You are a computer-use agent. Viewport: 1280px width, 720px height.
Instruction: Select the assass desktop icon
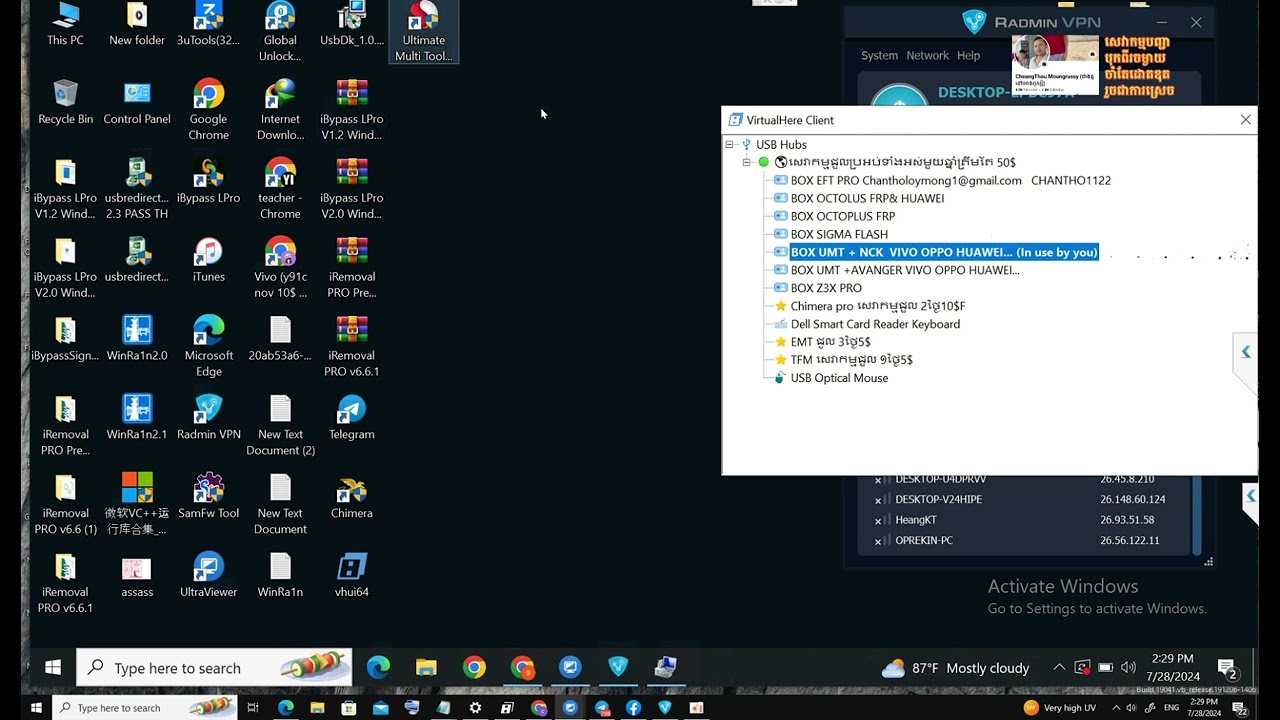pyautogui.click(x=137, y=576)
